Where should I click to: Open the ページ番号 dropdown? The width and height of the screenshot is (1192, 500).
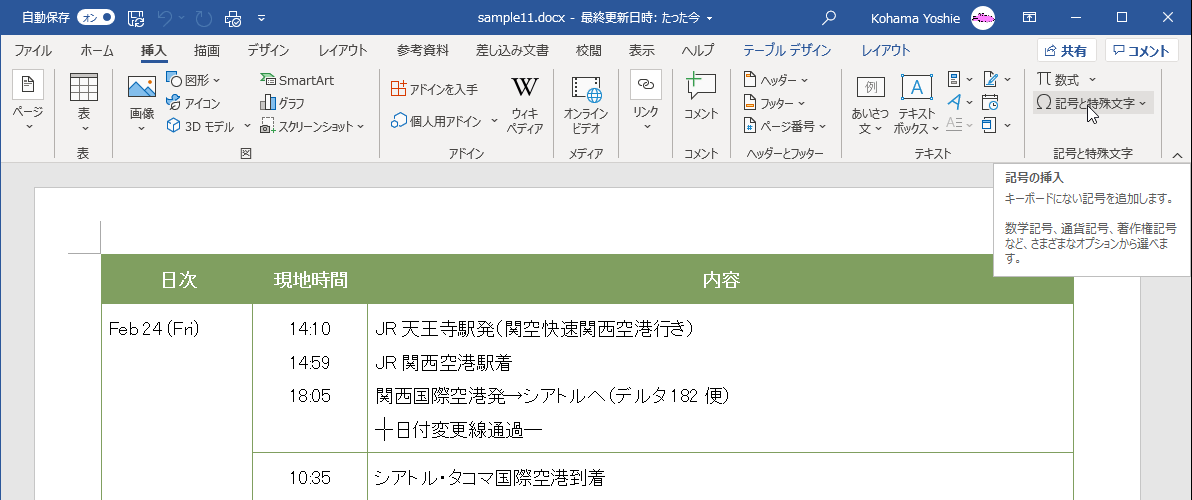tap(785, 126)
